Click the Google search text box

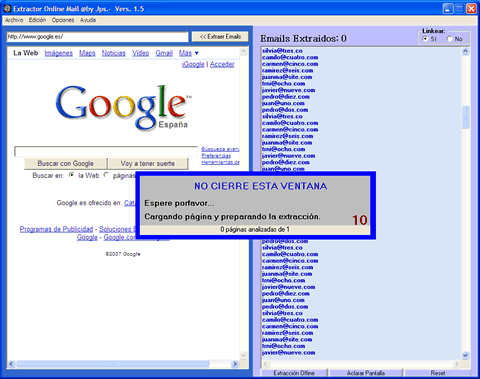(106, 151)
